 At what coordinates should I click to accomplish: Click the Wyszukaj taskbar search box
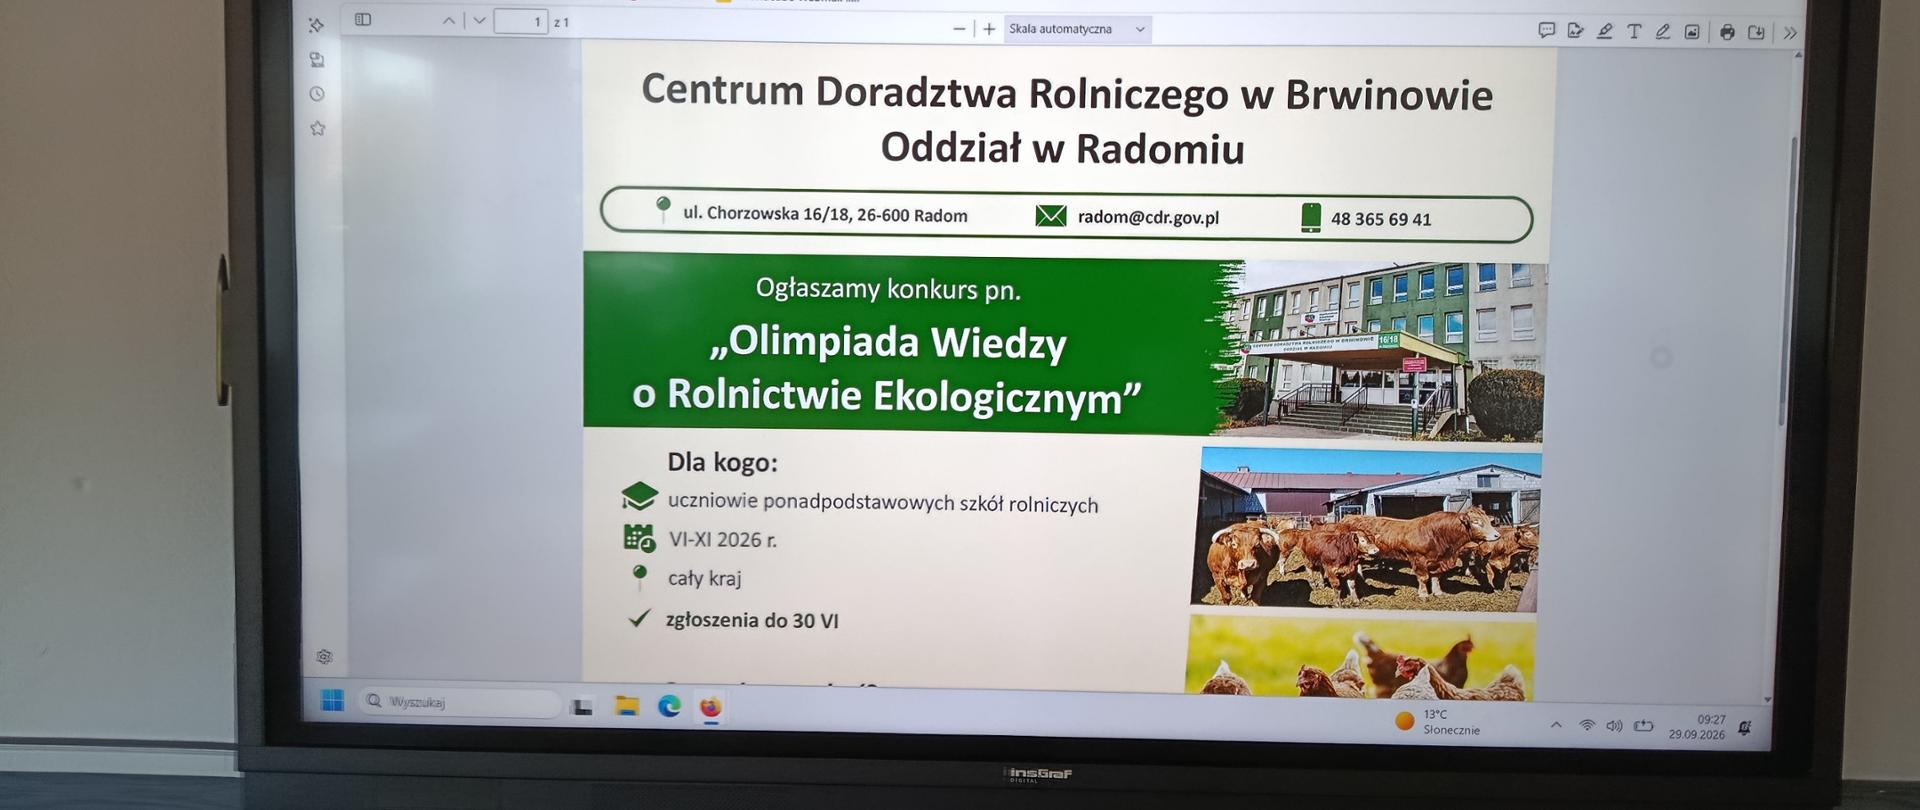tap(460, 702)
